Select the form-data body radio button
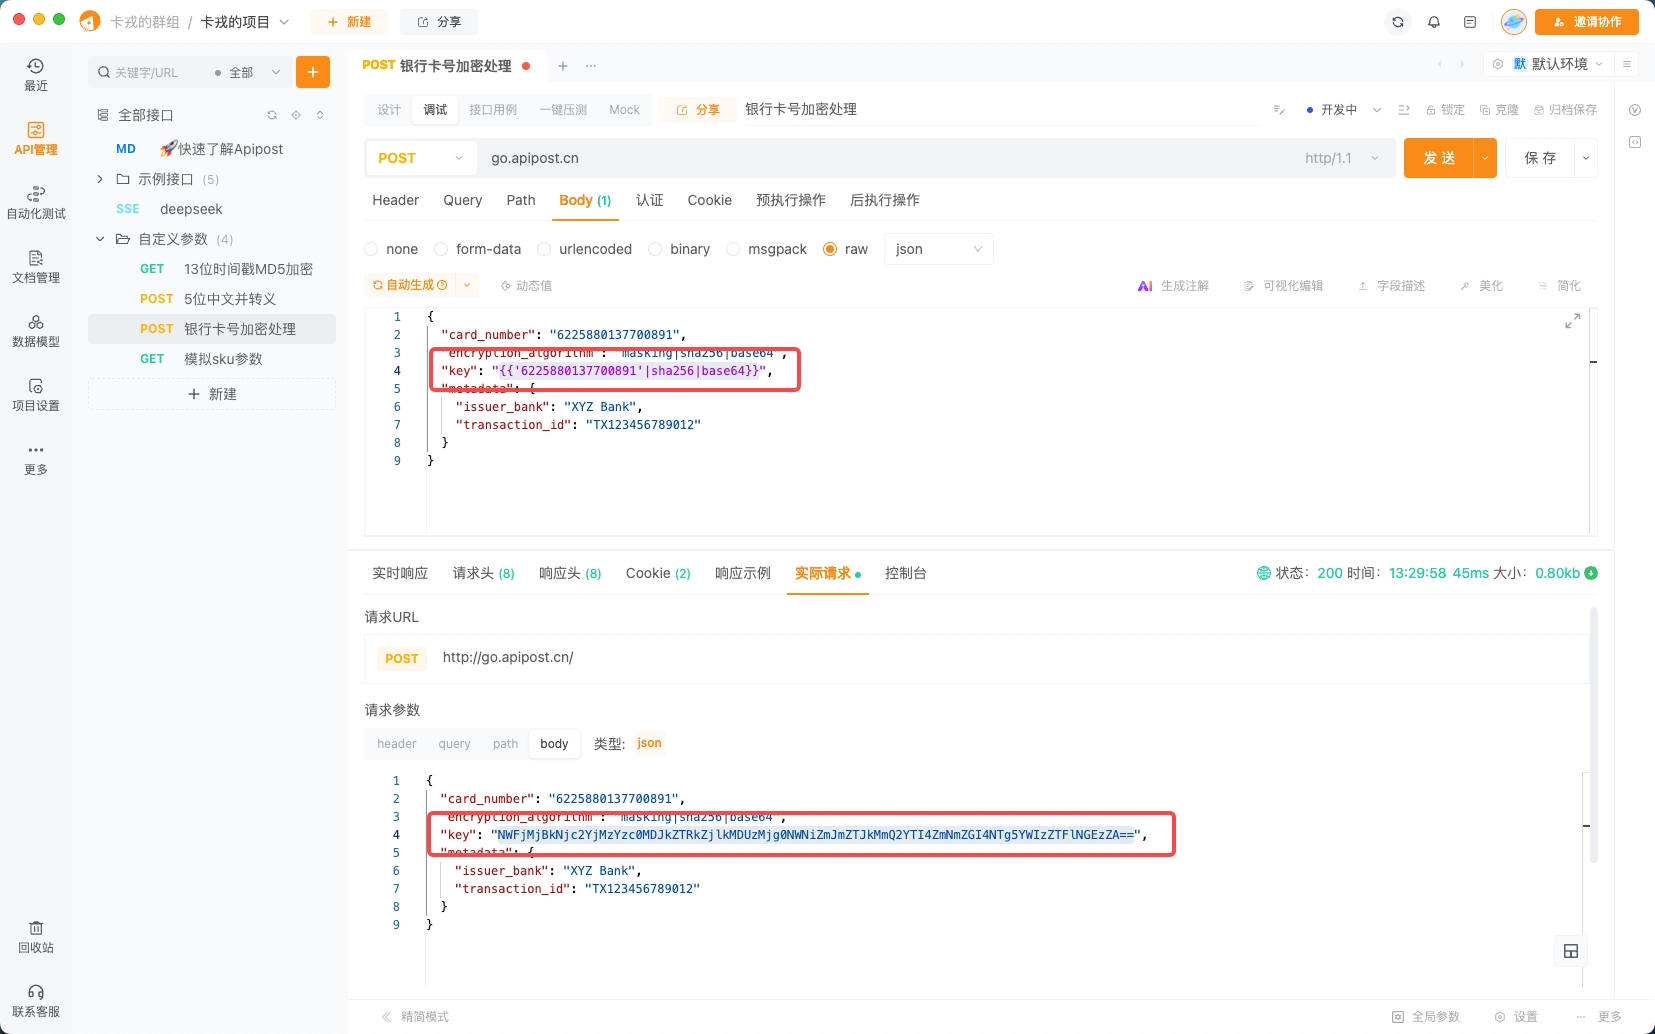Screen dimensions: 1655x1034 pos(442,249)
